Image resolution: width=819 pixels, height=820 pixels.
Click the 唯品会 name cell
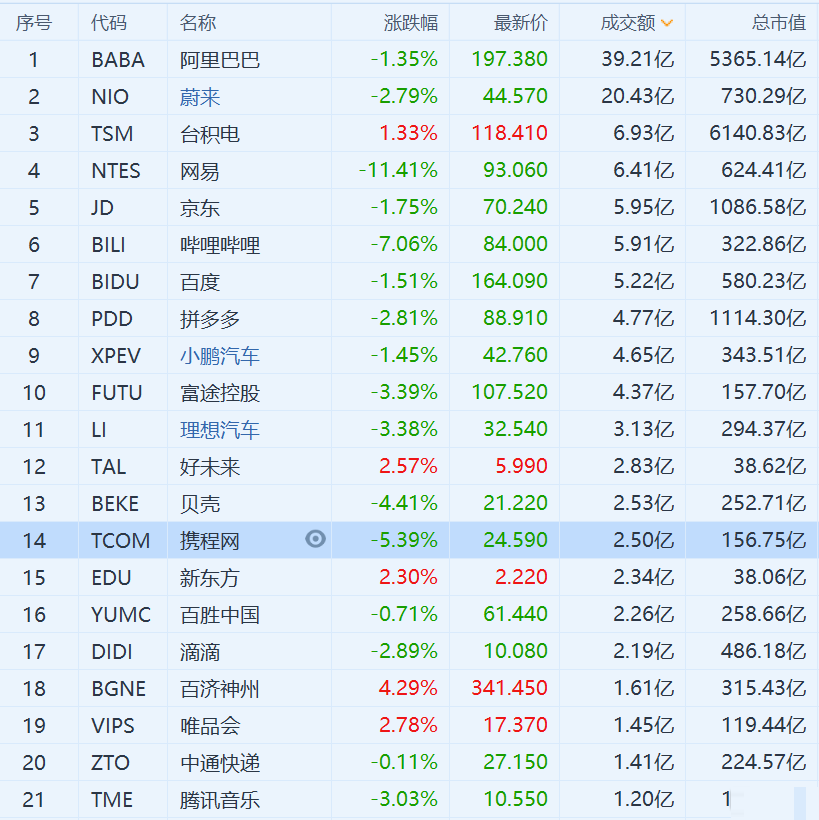[x=210, y=726]
